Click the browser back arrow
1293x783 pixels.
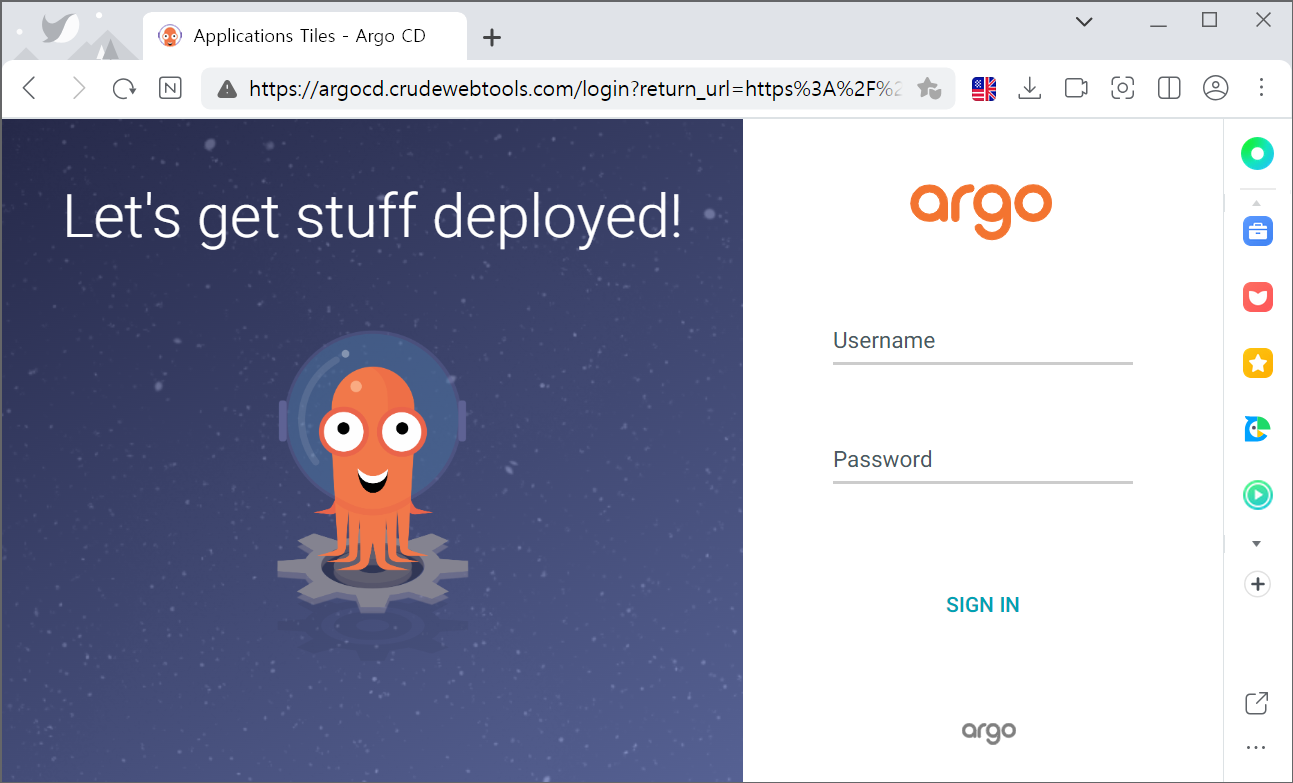coord(30,88)
